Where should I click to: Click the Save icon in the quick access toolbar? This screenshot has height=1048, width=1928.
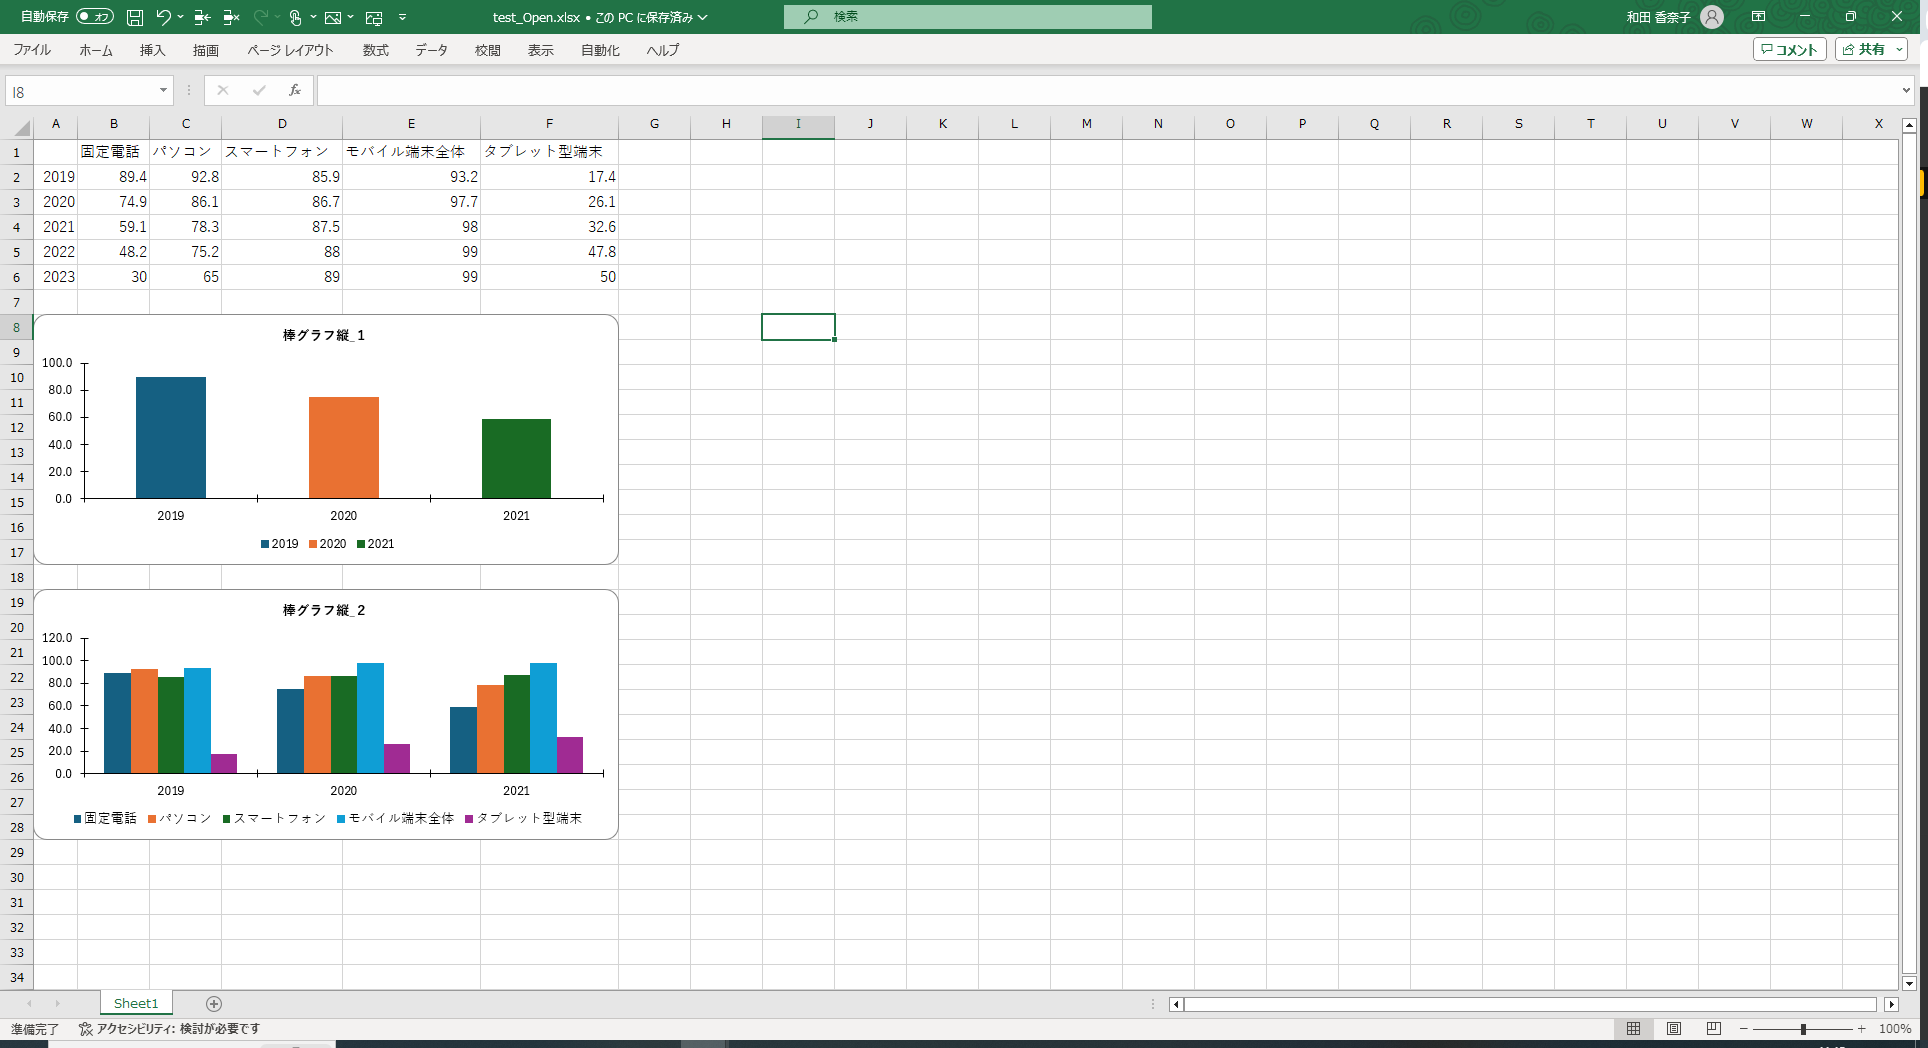(135, 17)
